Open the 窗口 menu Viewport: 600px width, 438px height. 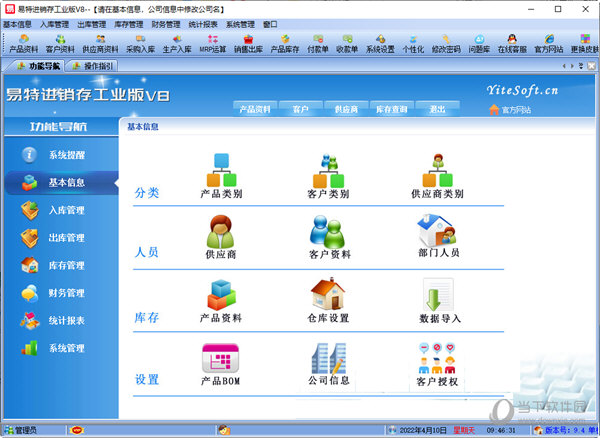[x=270, y=24]
